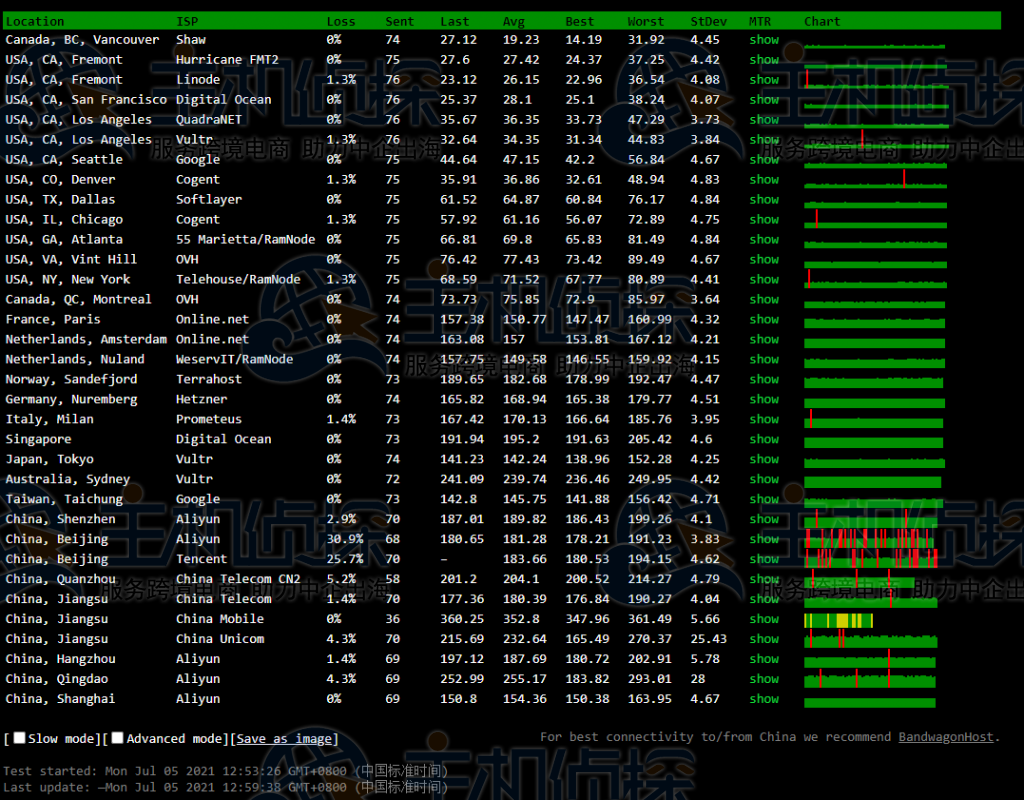Click the Save as image link
Viewport: 1024px width, 800px height.
pyautogui.click(x=285, y=739)
